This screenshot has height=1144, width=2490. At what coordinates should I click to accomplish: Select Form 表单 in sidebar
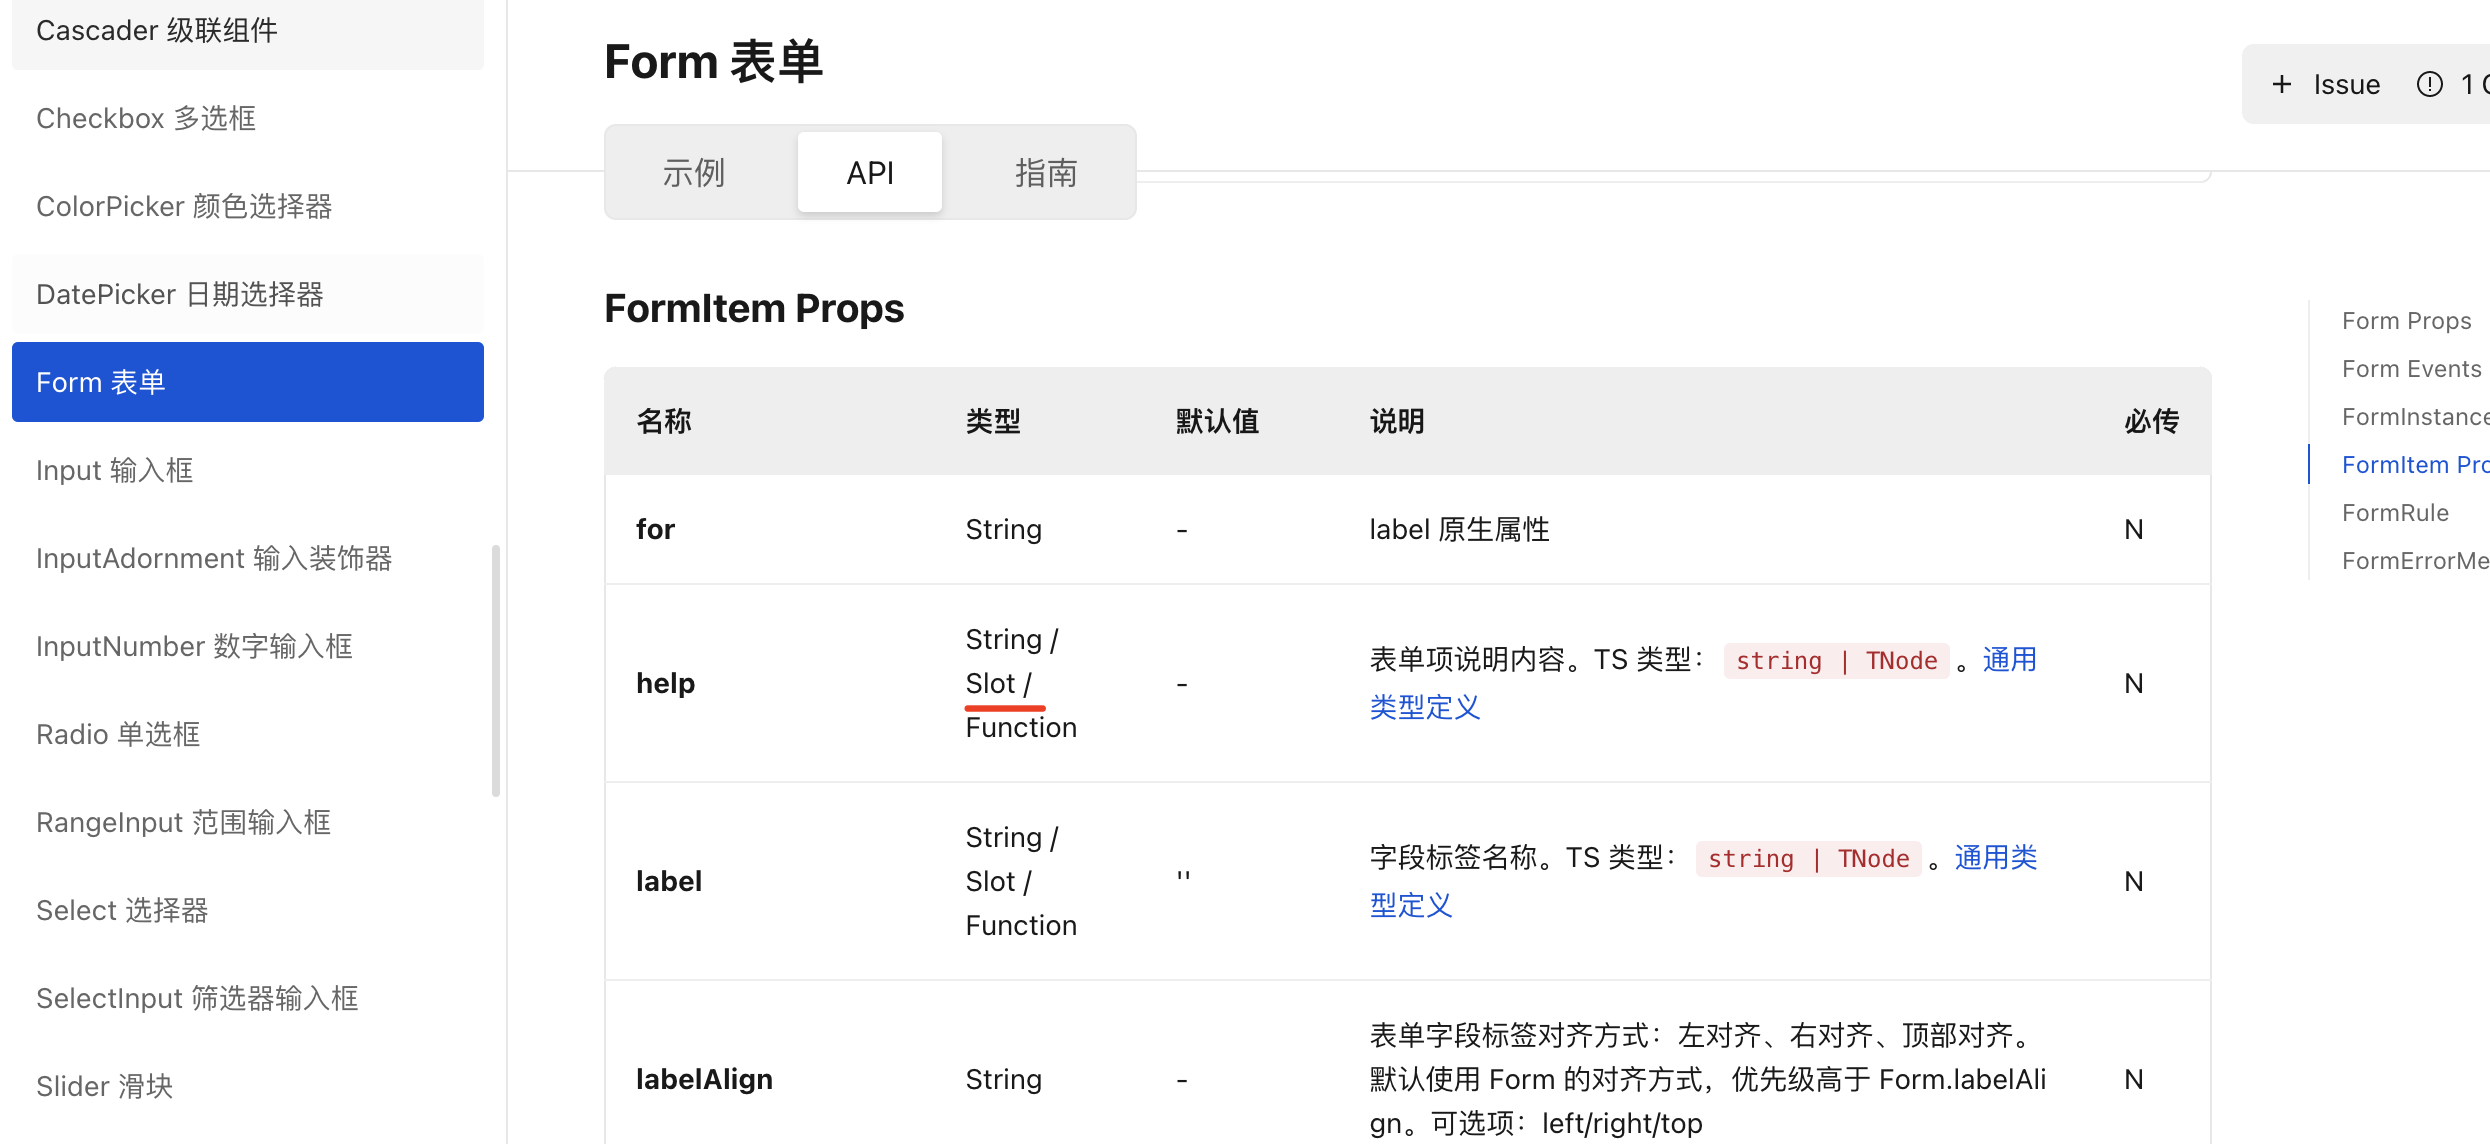pyautogui.click(x=248, y=382)
